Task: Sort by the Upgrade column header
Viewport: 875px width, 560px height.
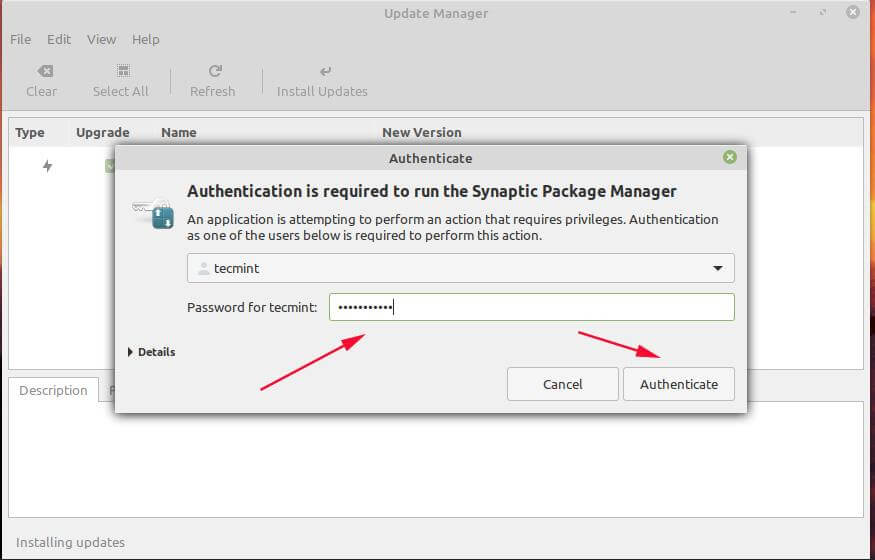Action: (x=103, y=133)
